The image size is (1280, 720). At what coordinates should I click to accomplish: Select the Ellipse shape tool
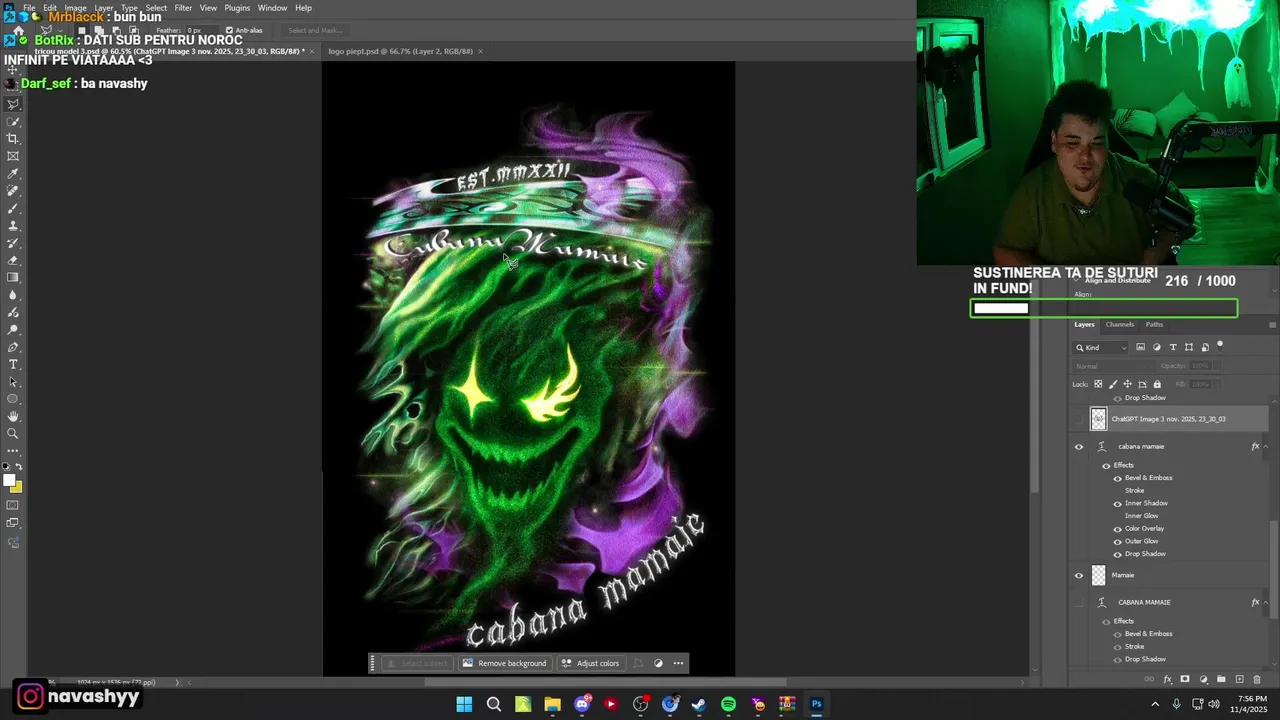coord(13,399)
